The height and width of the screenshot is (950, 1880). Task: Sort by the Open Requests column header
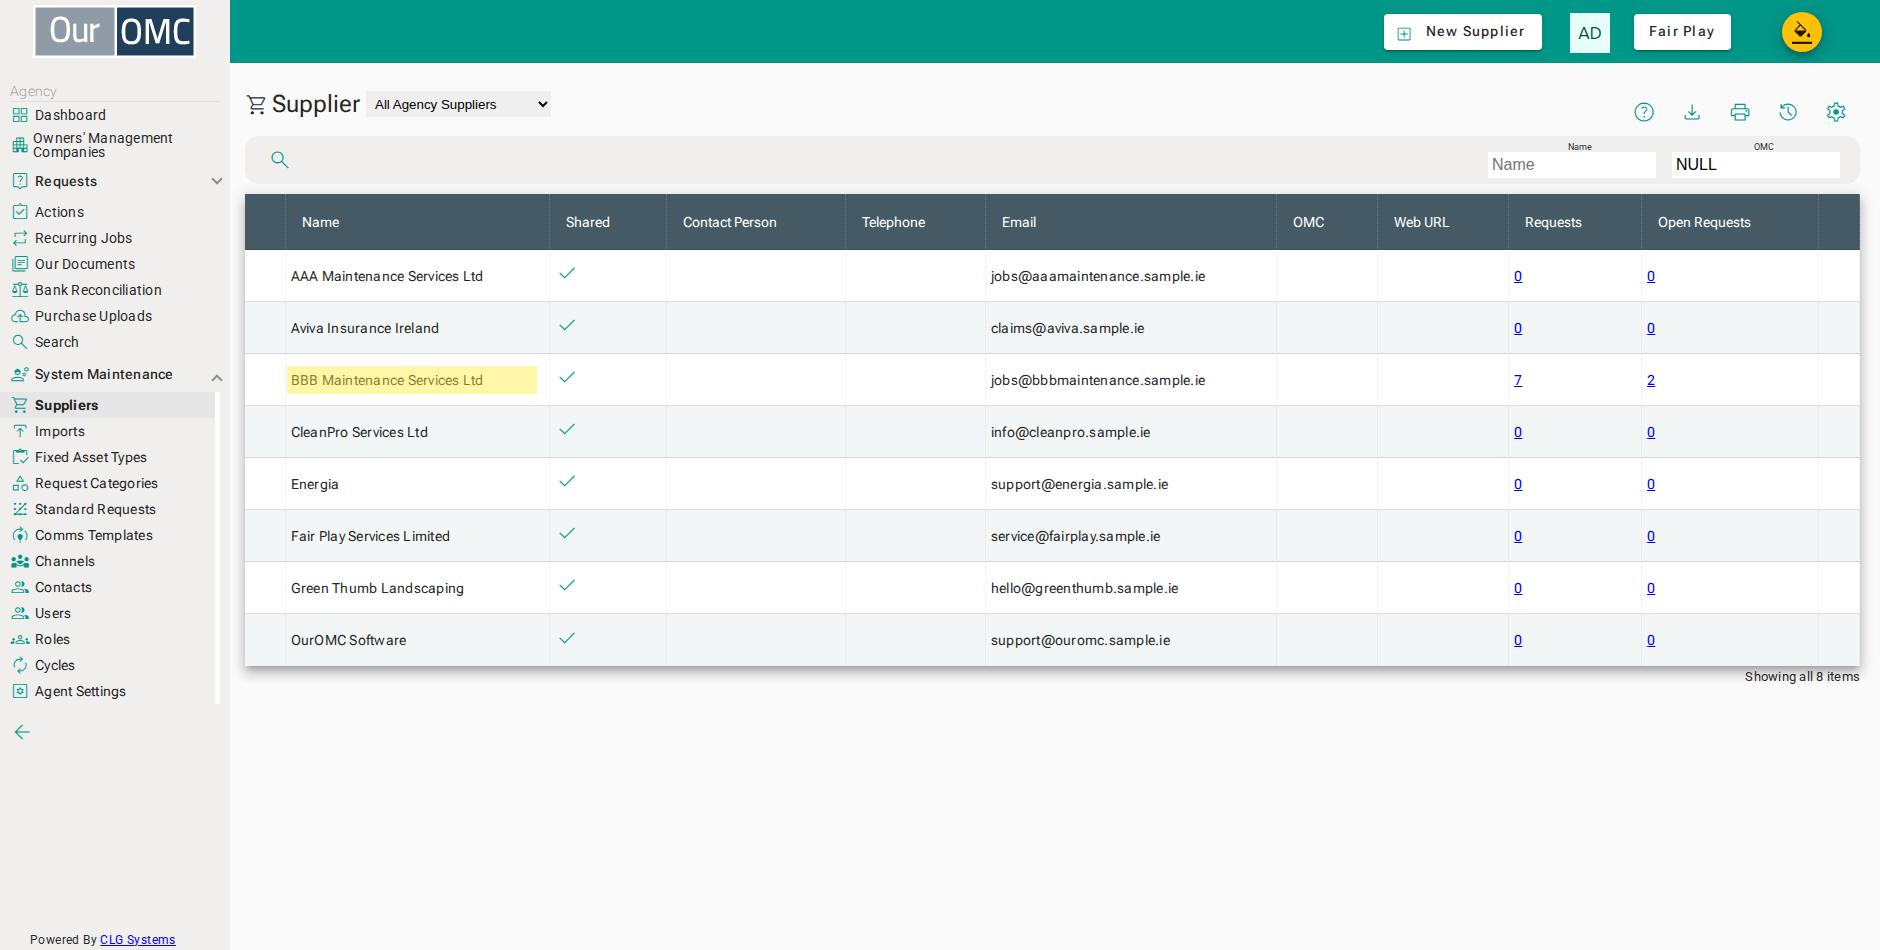coord(1704,222)
